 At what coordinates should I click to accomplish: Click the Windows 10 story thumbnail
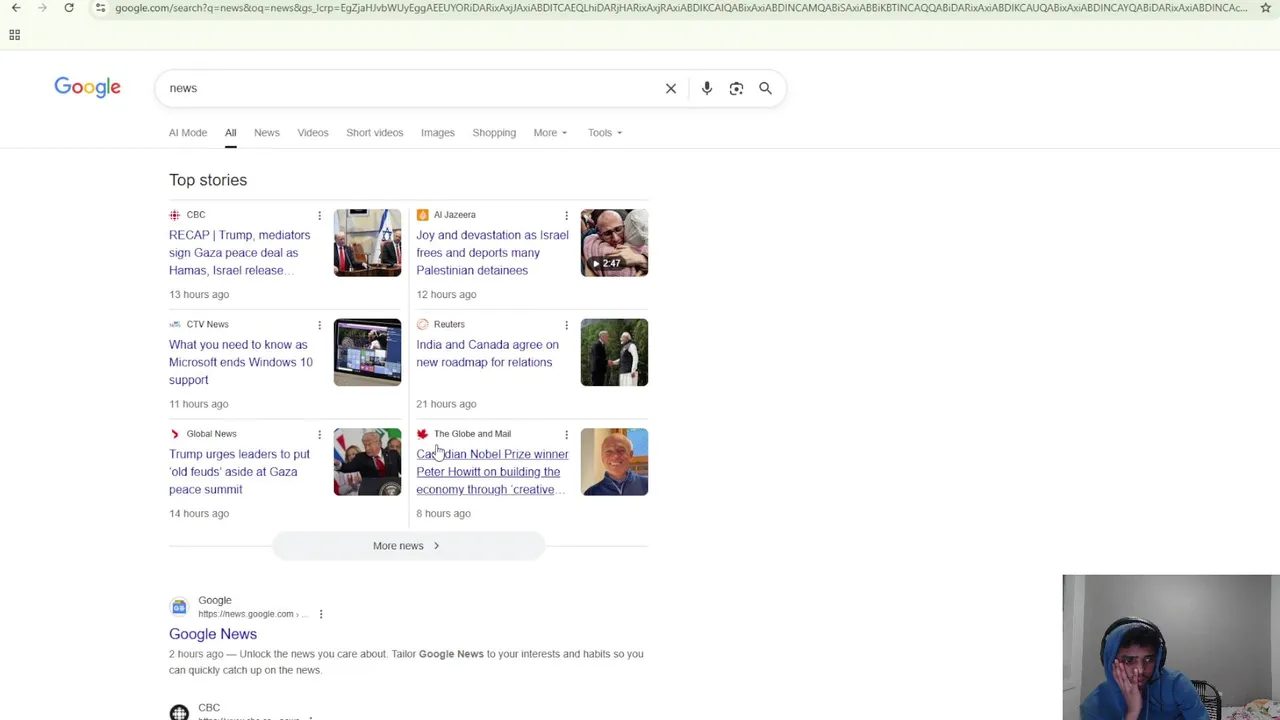(367, 352)
